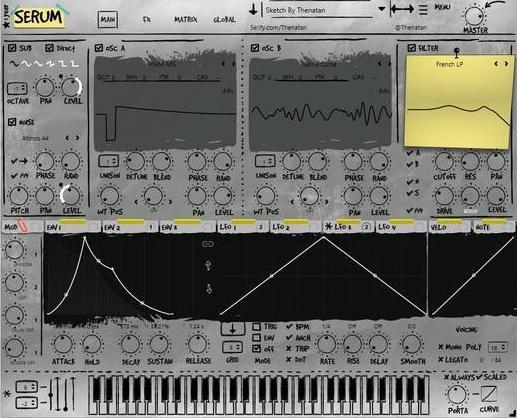This screenshot has height=418, width=517.
Task: Select the LFO 2 modulation tab
Action: (295, 227)
